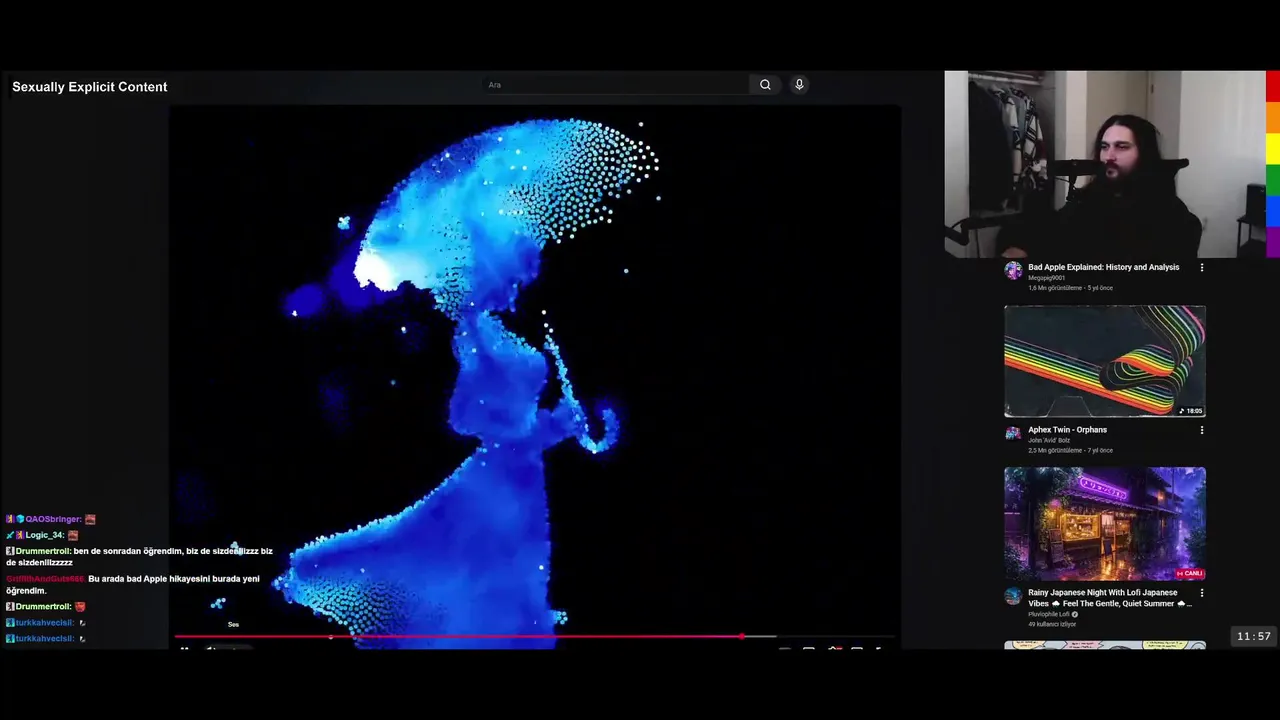Viewport: 1280px width, 720px height.
Task: Click '2,5 Mn görüntüleme · 7 yıl önce' text
Action: [1070, 451]
